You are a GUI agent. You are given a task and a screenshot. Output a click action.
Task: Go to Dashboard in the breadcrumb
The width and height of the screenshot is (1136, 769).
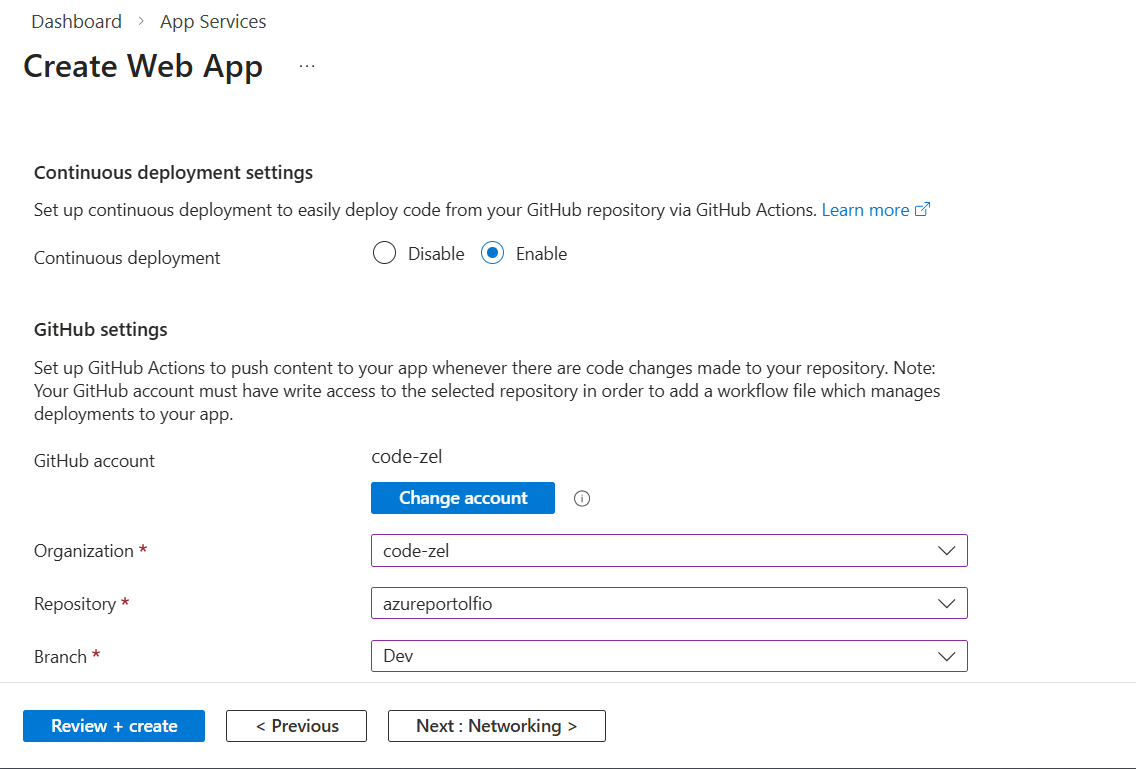pos(76,22)
